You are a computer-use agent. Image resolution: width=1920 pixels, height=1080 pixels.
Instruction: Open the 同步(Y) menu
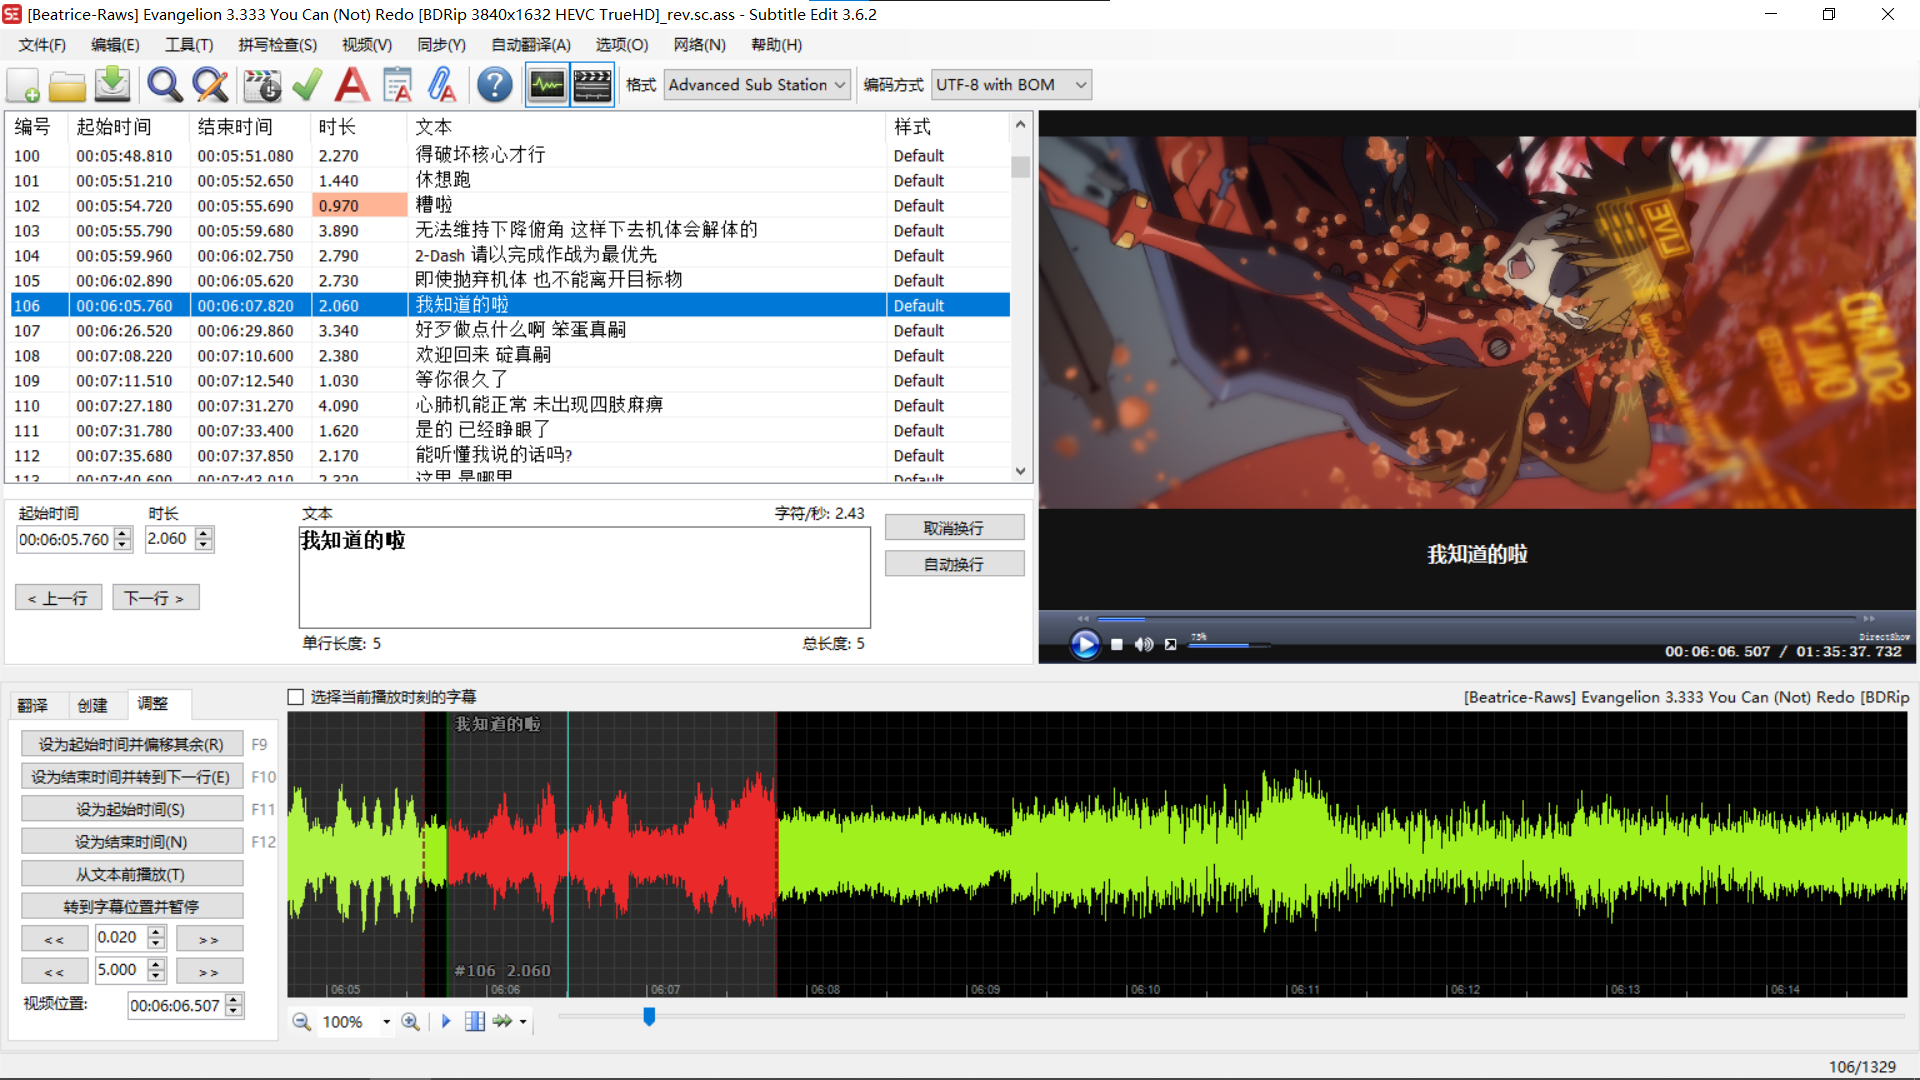click(x=441, y=45)
